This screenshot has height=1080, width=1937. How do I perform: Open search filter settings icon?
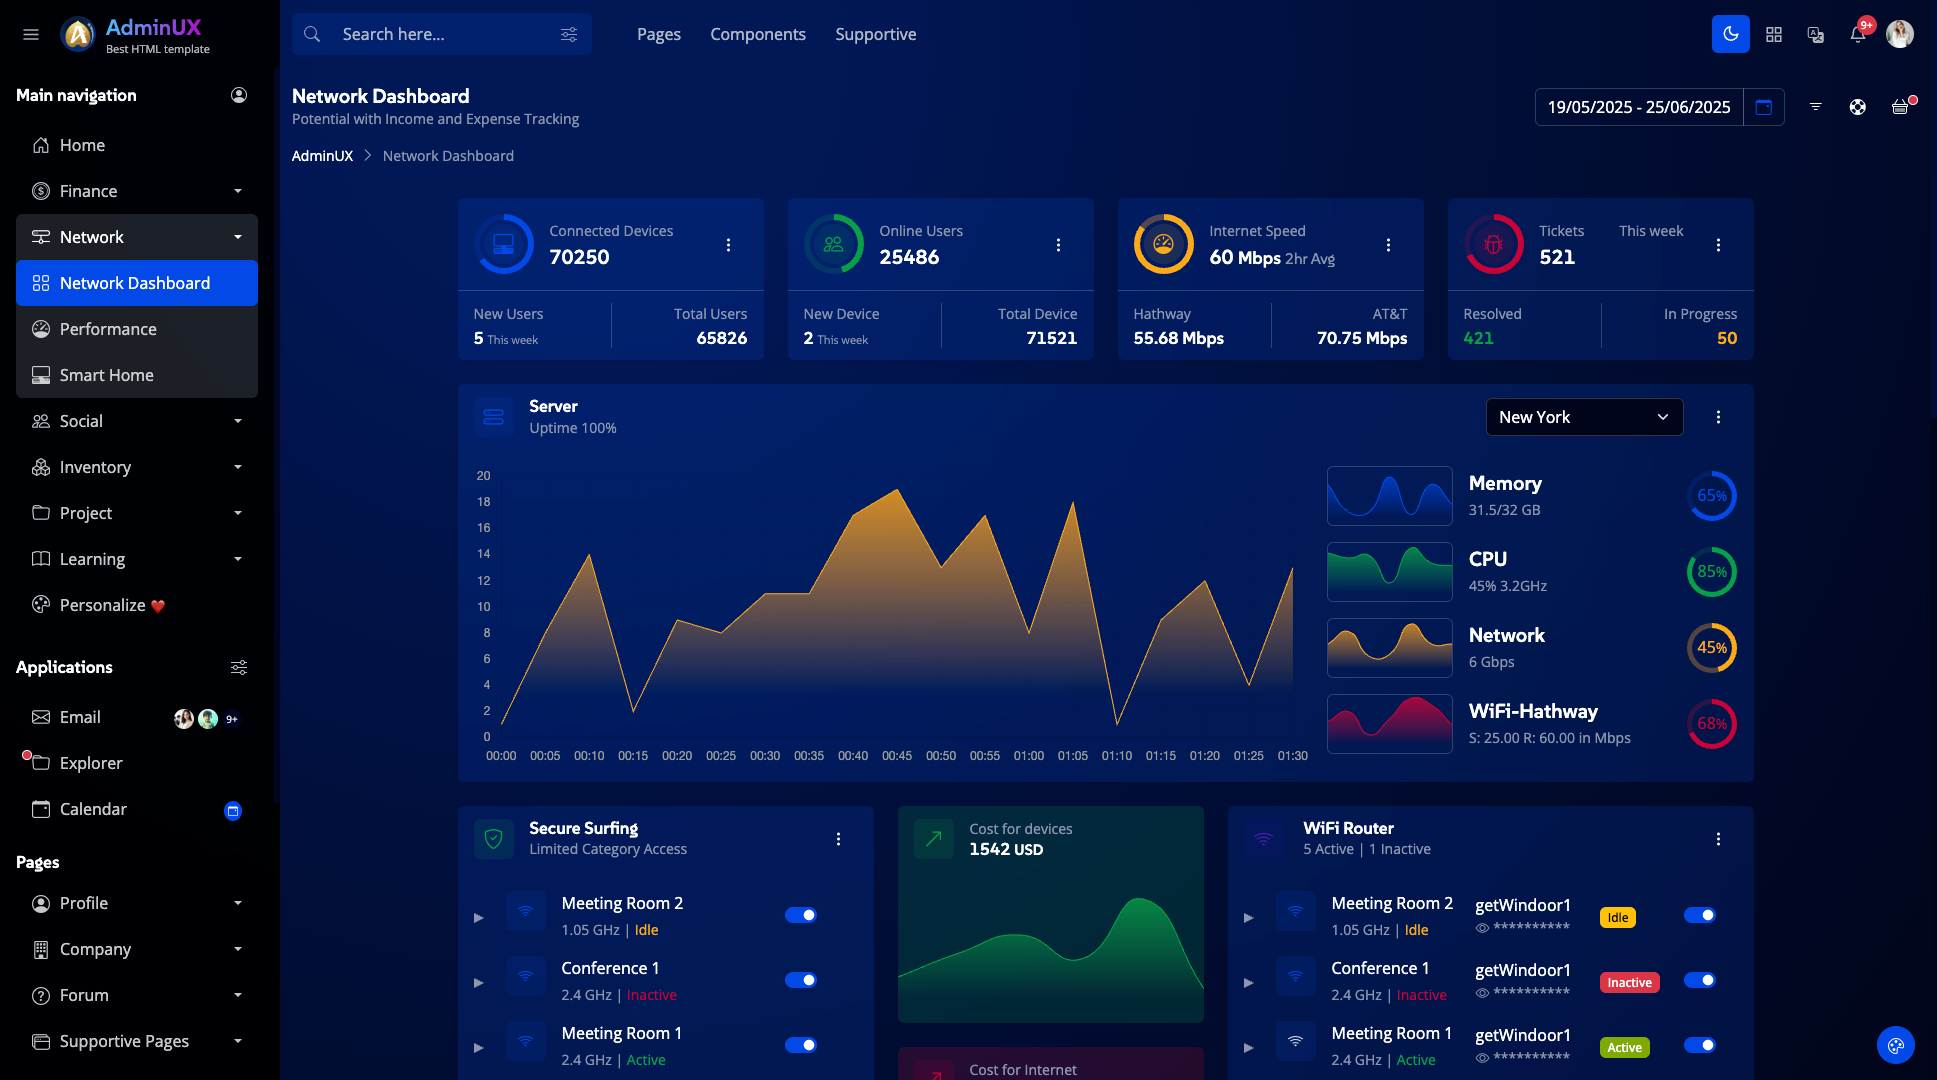pos(569,34)
